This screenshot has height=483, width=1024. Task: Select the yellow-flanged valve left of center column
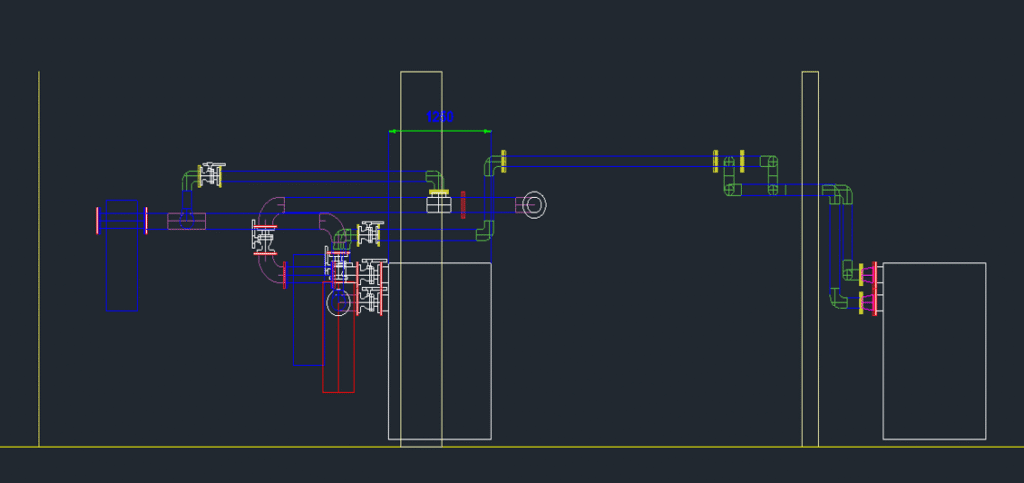click(x=368, y=234)
